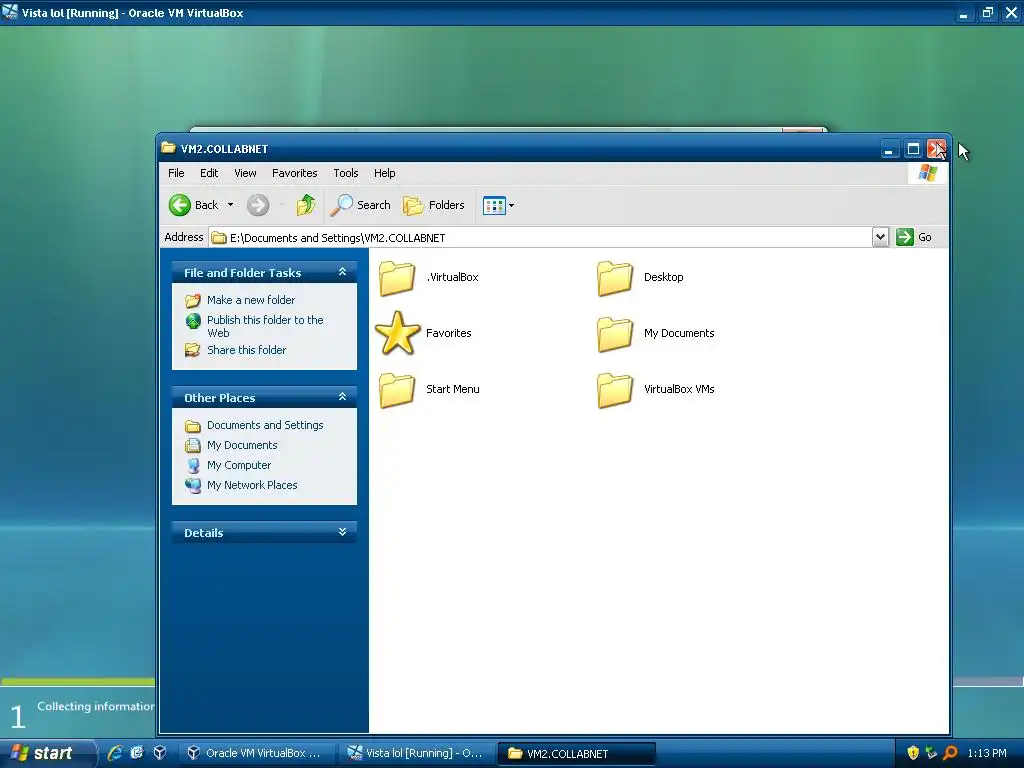
Task: Click the folder icon in Explorer title bar
Action: 168,148
